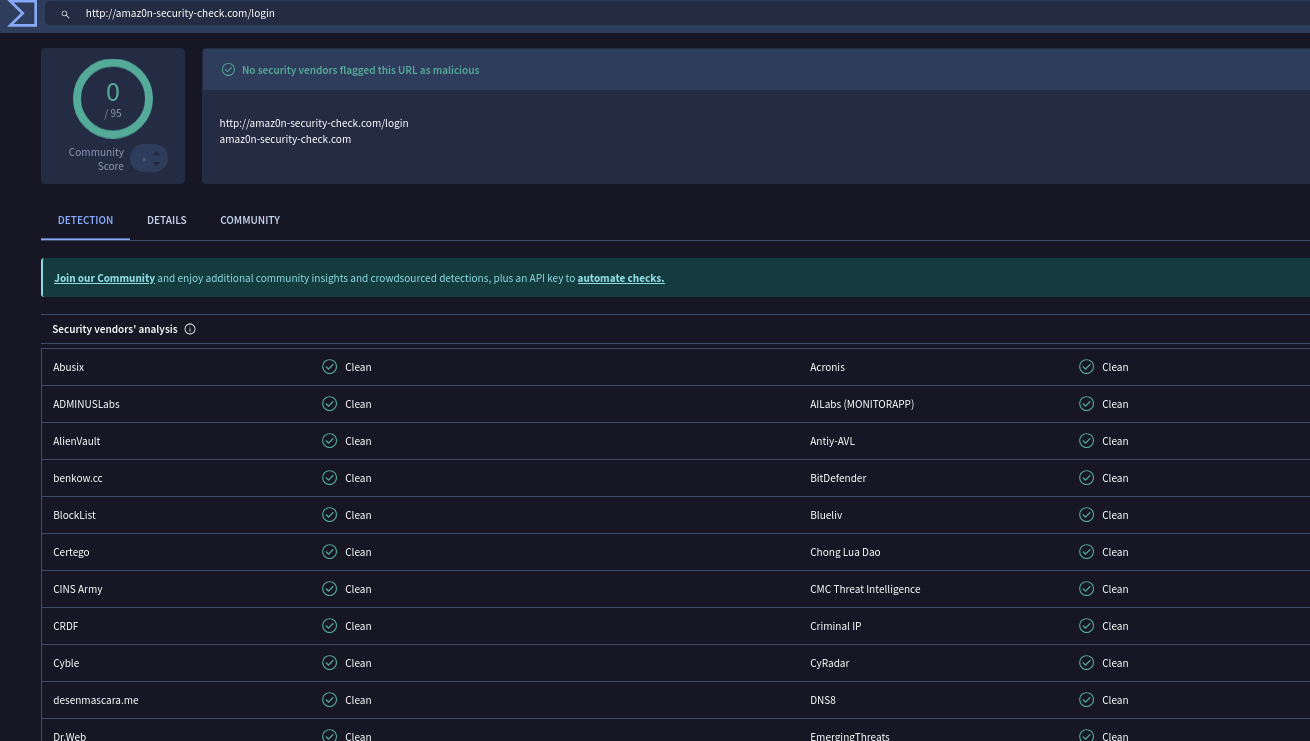Click the Clean checkmark beside EmergingThreats
The height and width of the screenshot is (741, 1310).
[x=1086, y=735]
